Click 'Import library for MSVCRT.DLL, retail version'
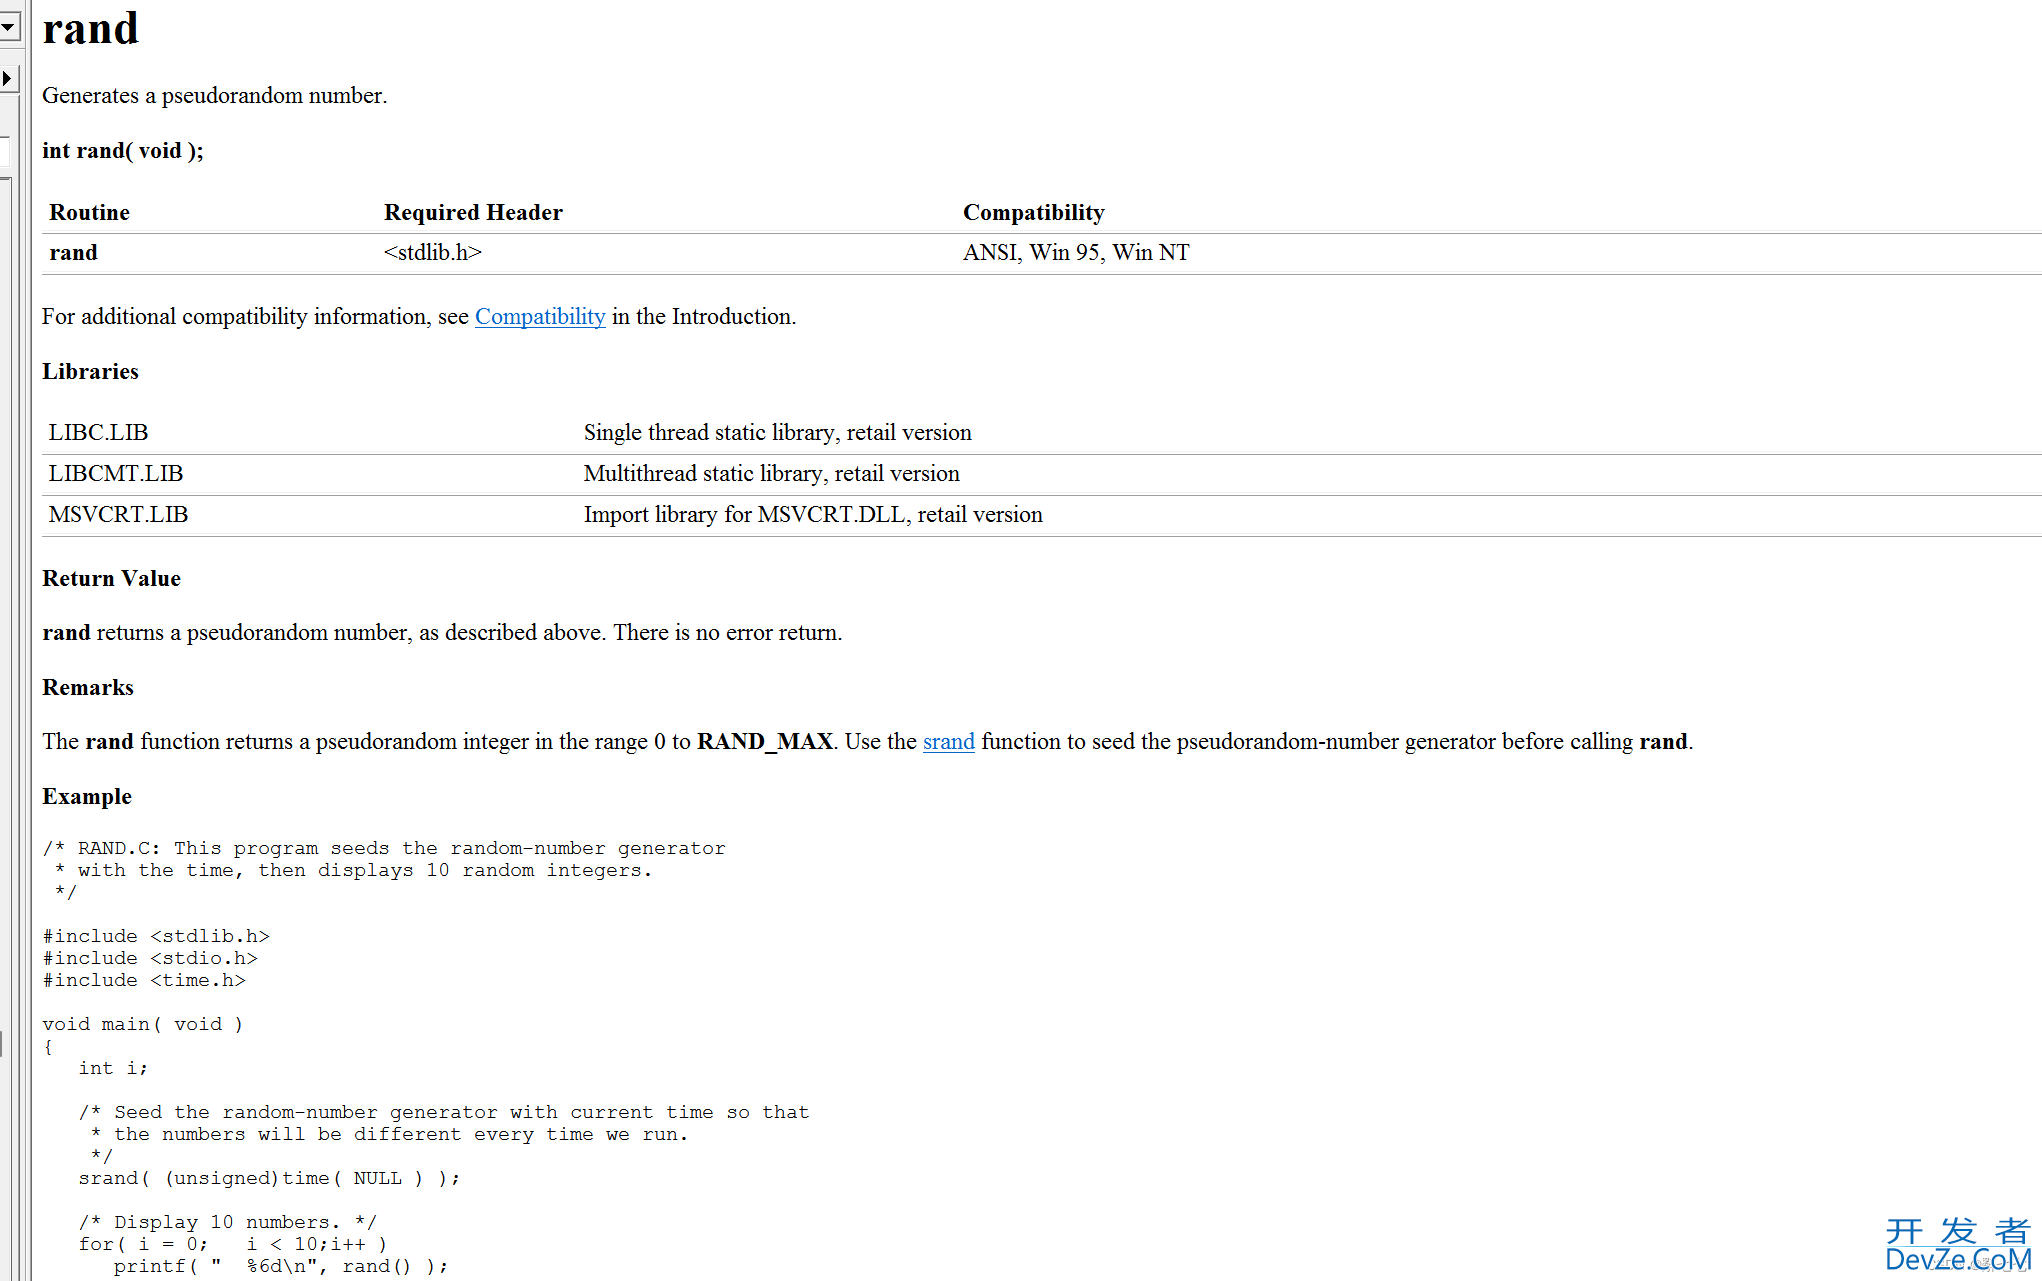 pyautogui.click(x=813, y=515)
